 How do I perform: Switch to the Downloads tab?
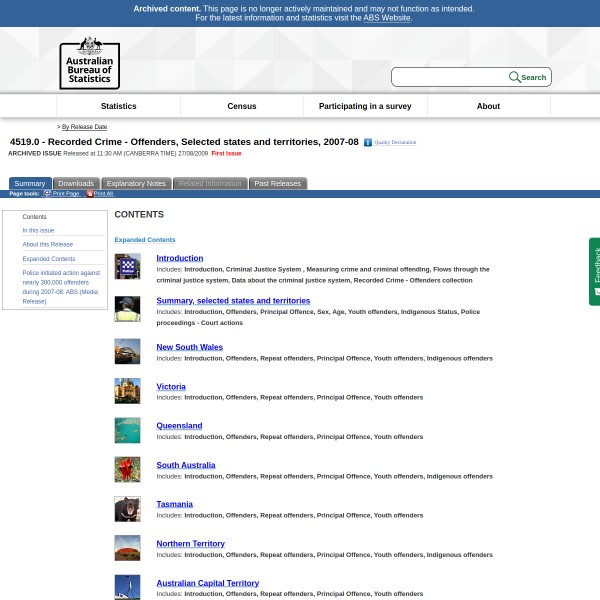point(76,183)
